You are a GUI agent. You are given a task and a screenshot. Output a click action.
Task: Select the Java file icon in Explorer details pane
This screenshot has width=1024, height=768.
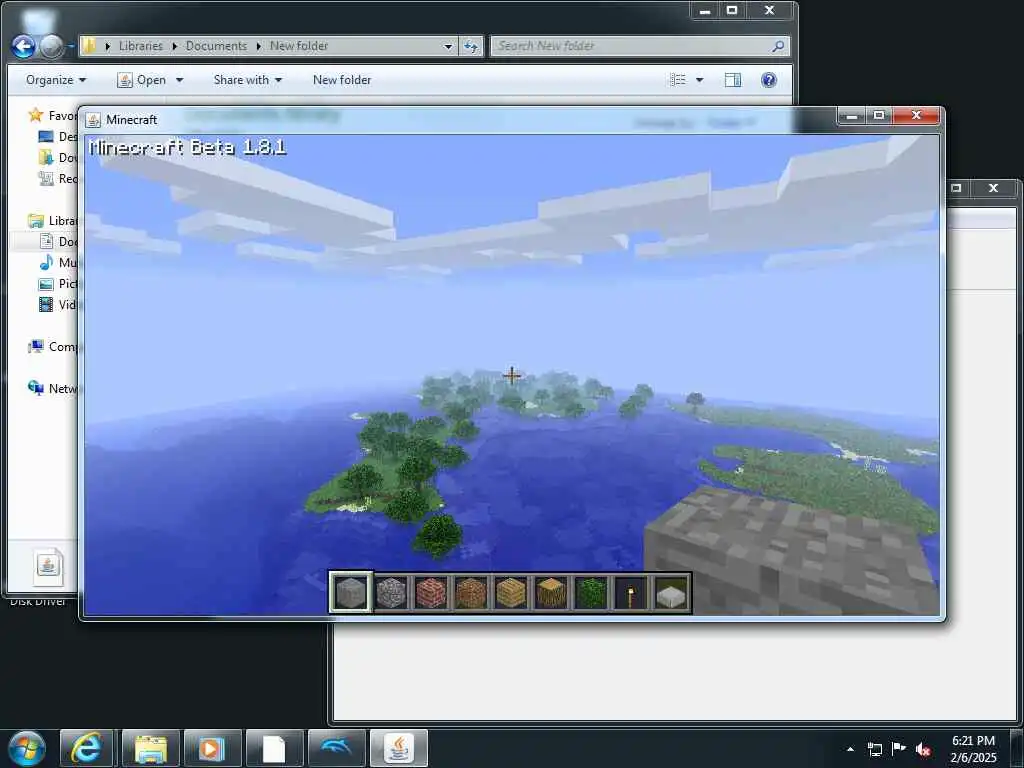point(49,566)
